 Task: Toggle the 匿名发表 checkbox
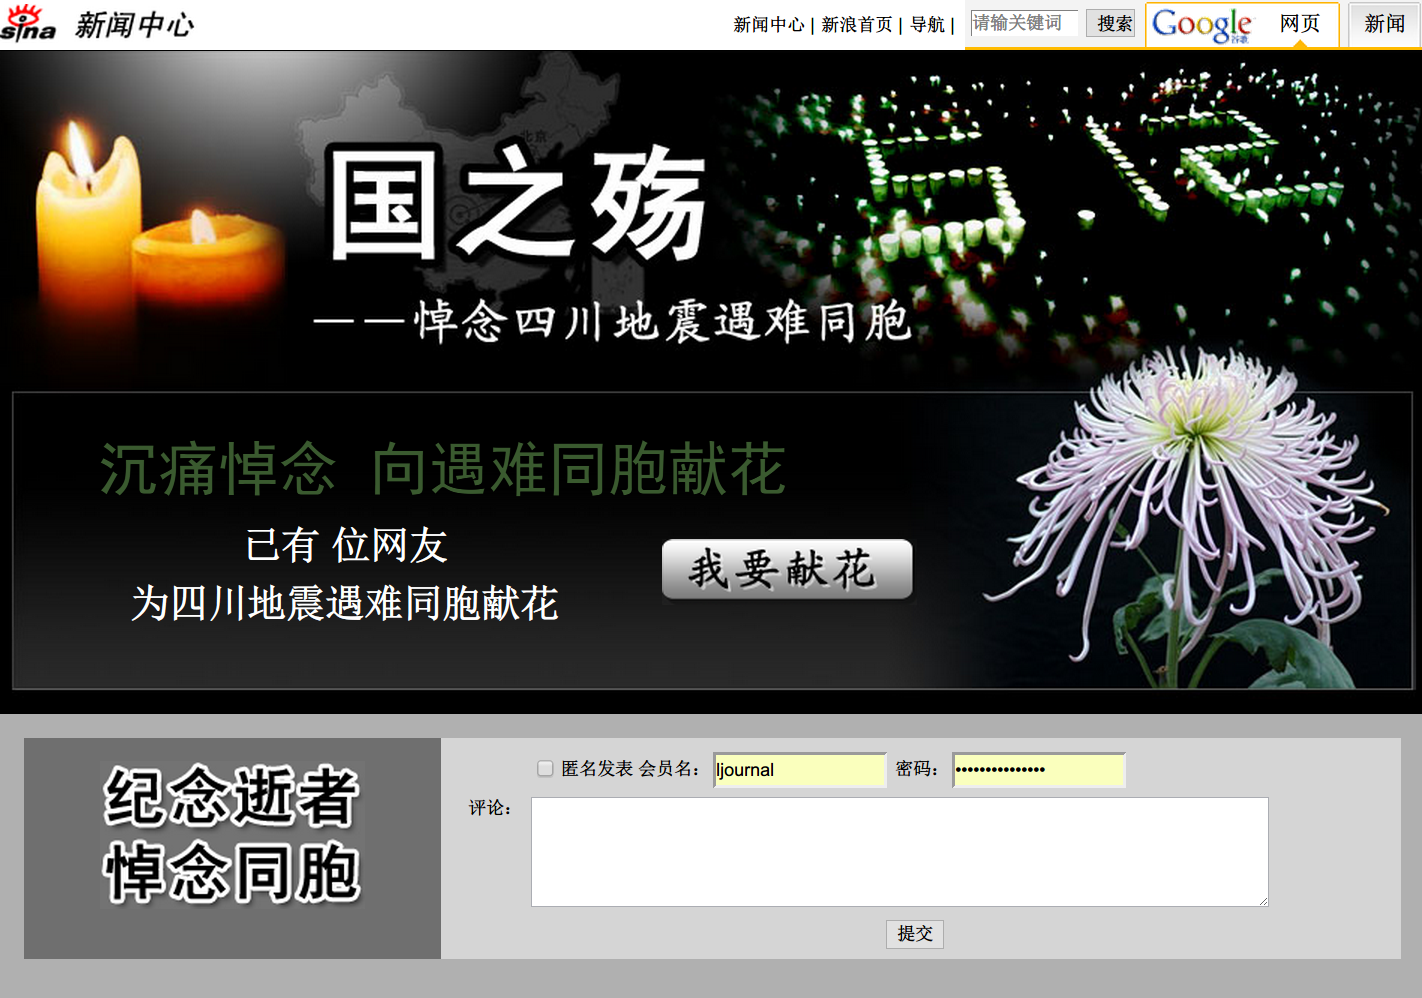tap(545, 768)
